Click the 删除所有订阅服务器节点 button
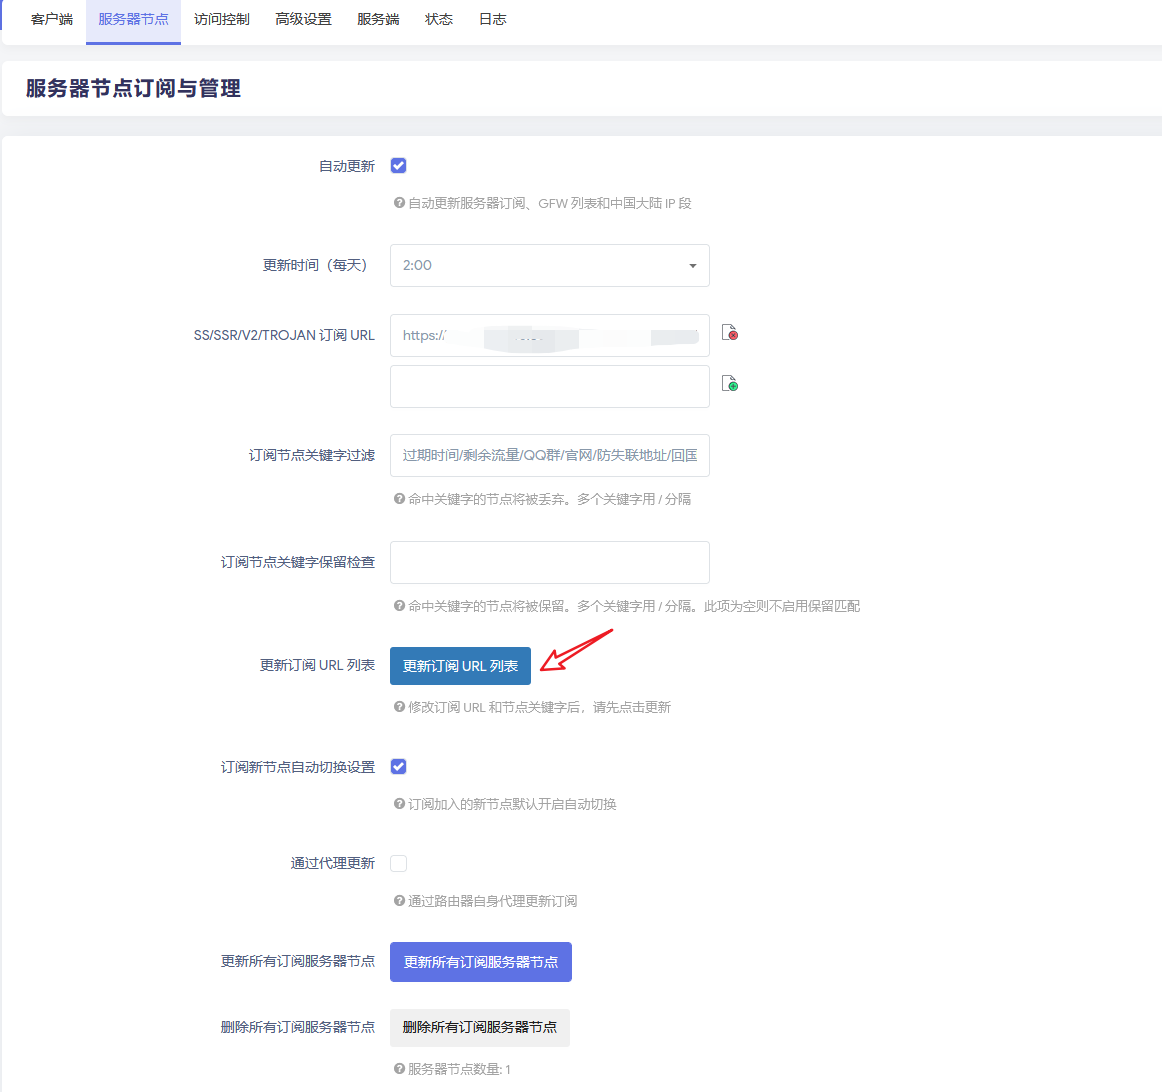The width and height of the screenshot is (1162, 1092). (x=479, y=1028)
